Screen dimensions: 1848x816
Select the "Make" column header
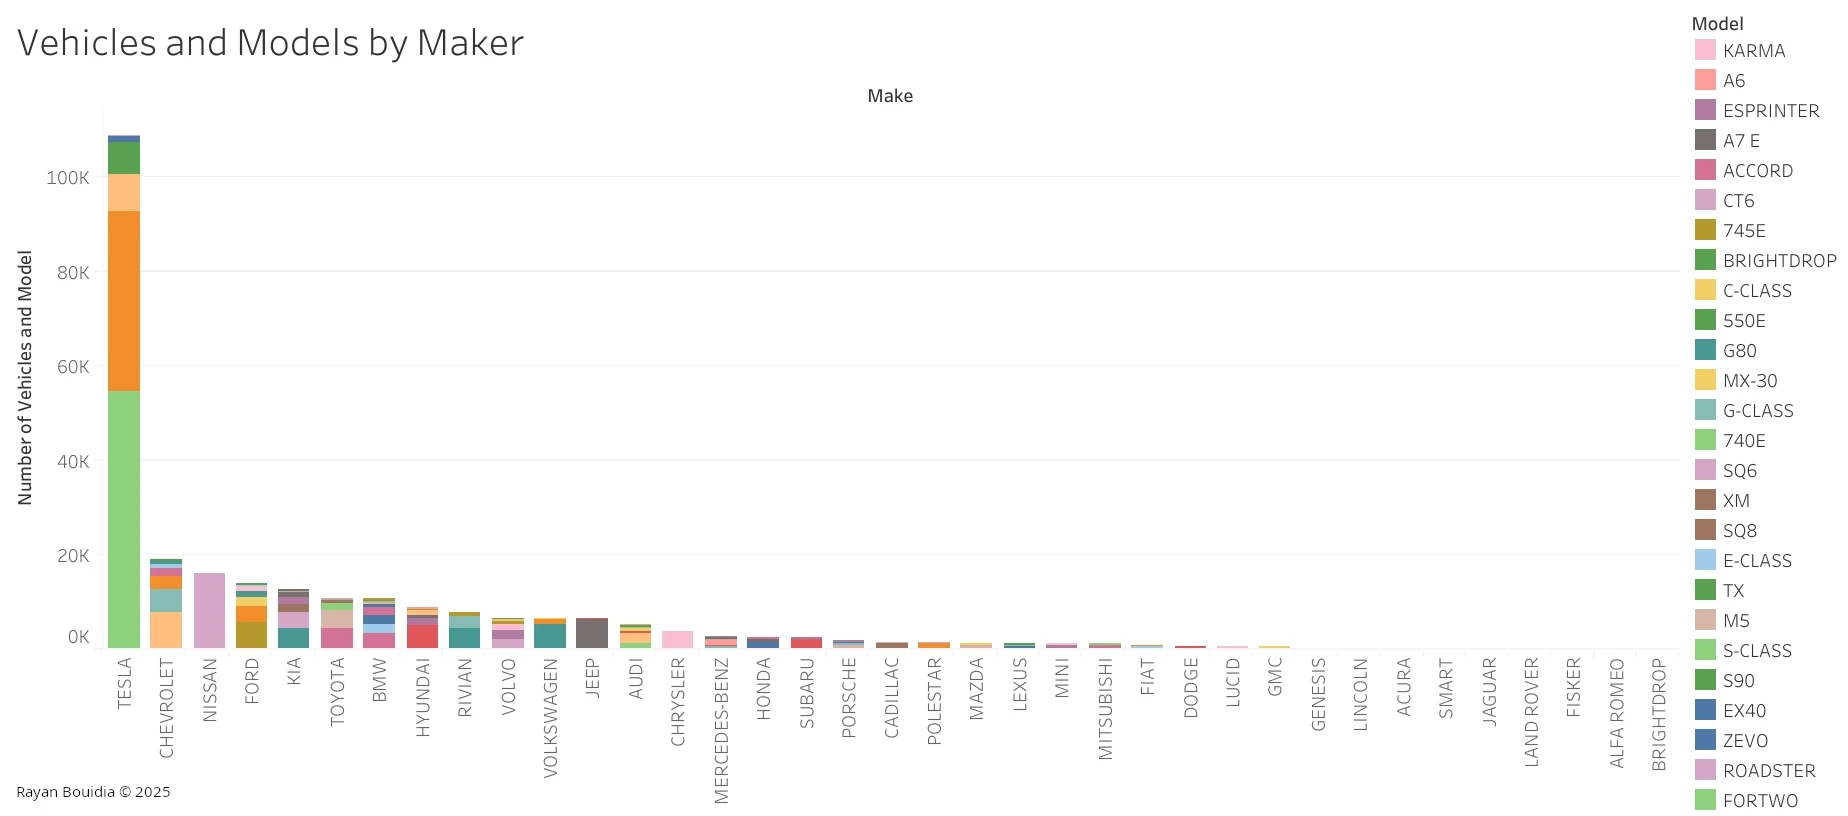click(890, 96)
